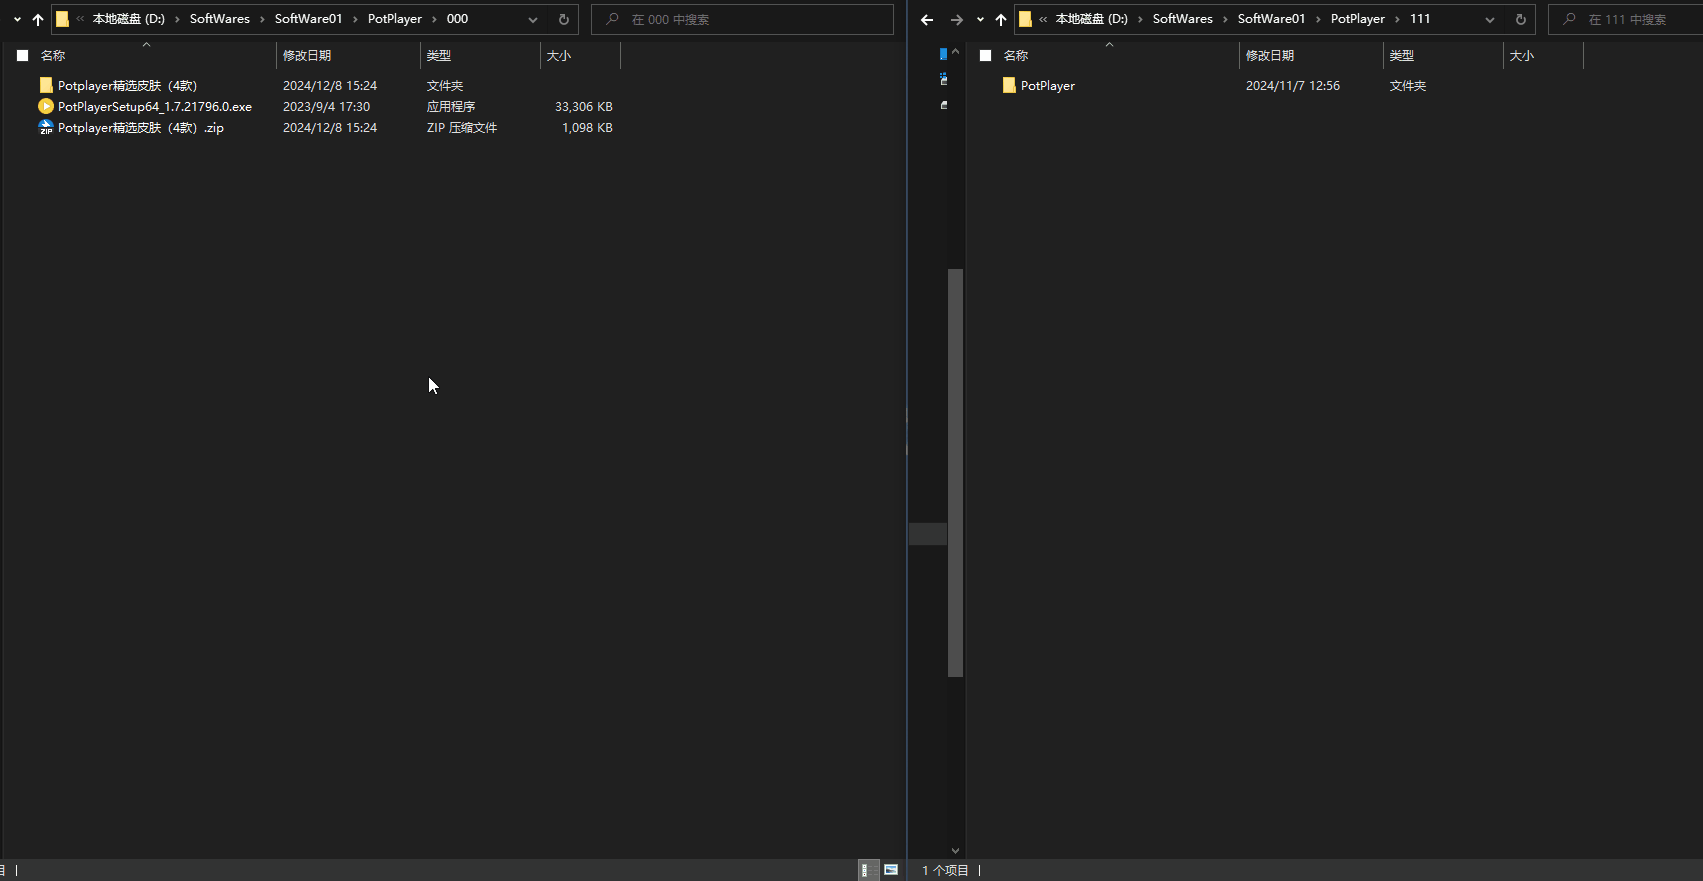Click PotPlayer breadcrumb in right address bar
Screen dimensions: 1703x881
(1358, 19)
